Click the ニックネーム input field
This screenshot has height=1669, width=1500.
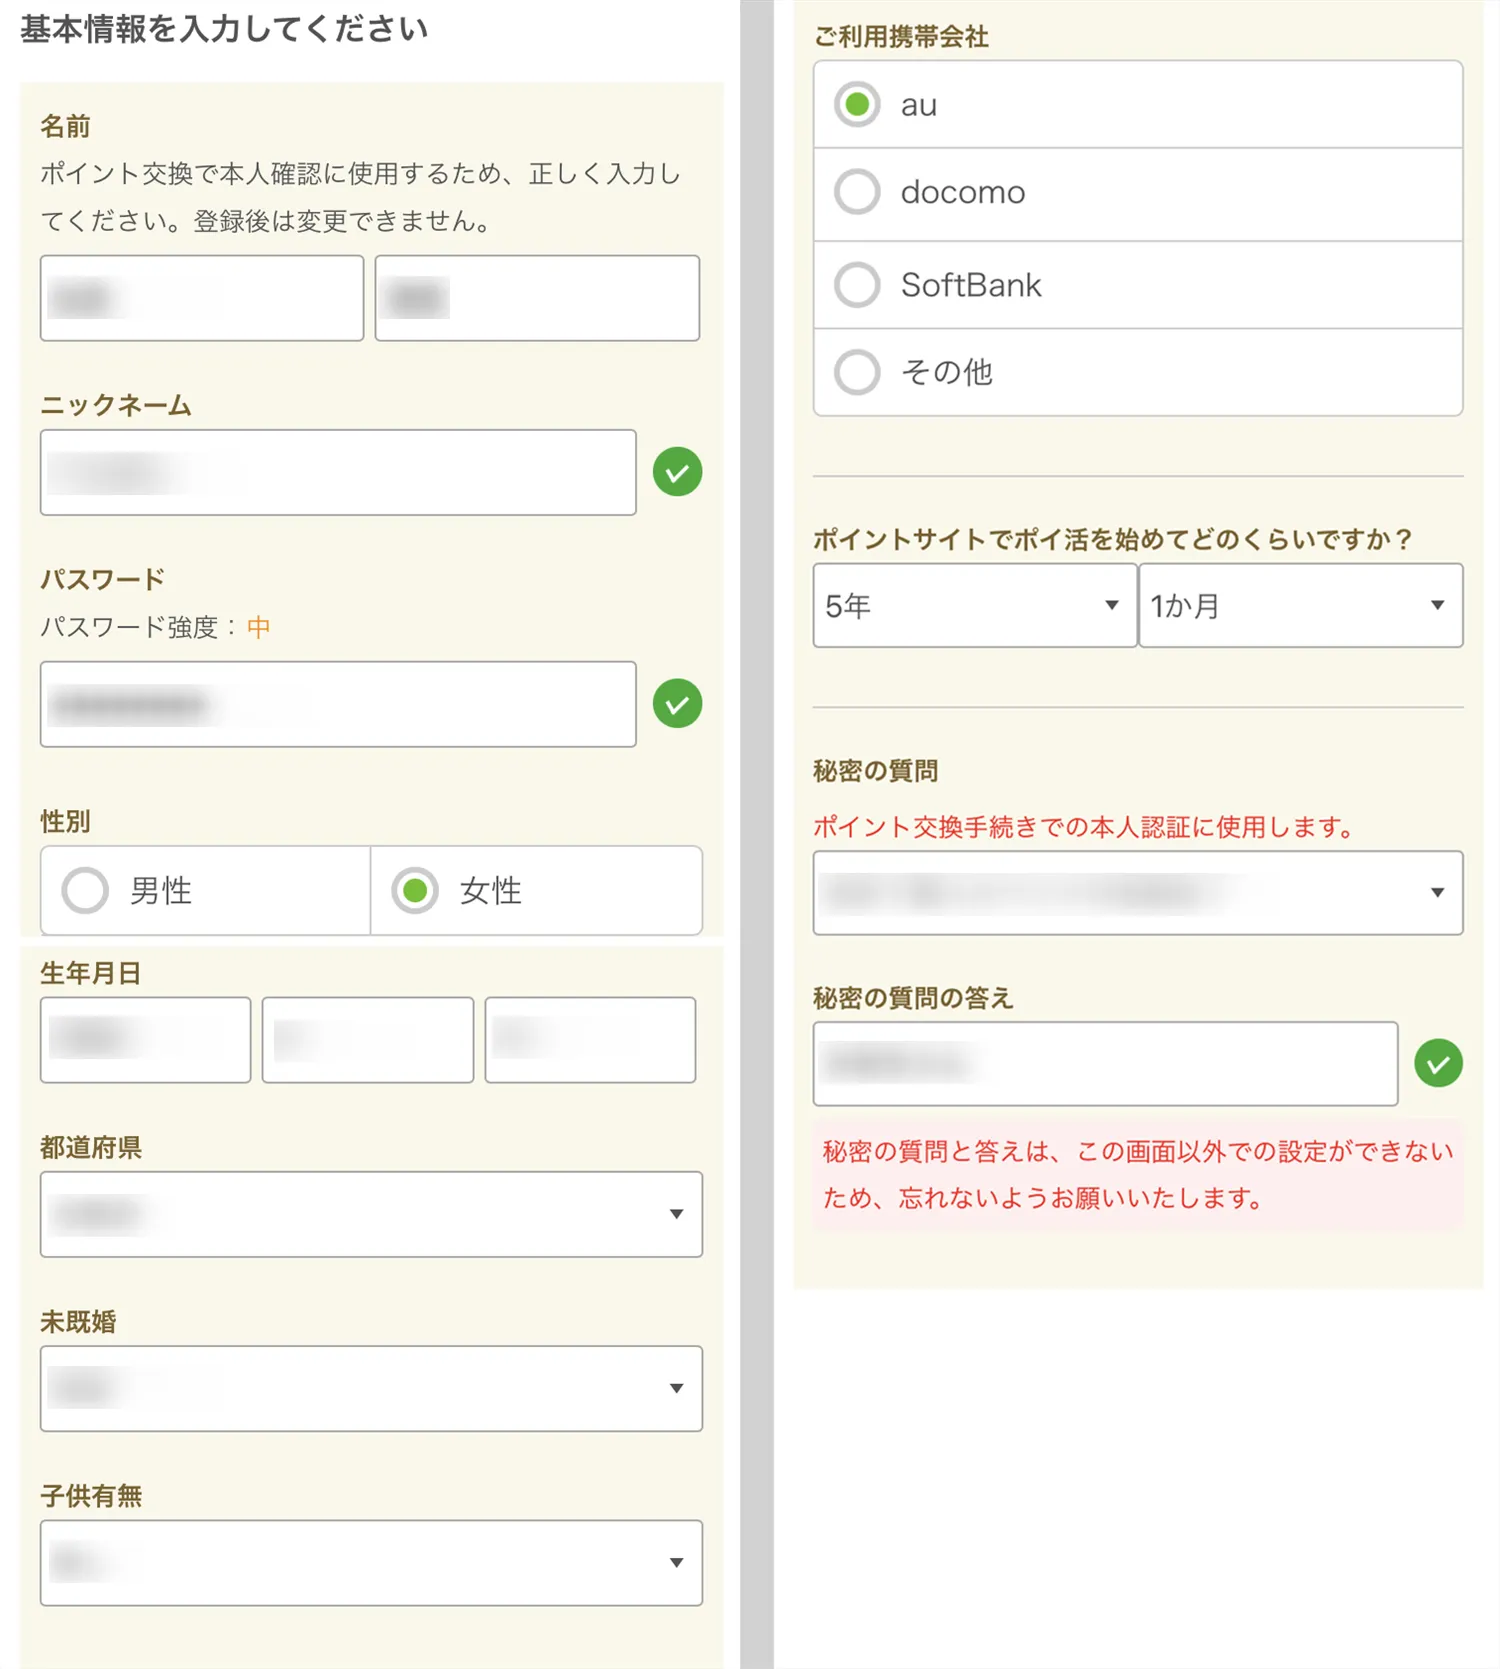[338, 472]
